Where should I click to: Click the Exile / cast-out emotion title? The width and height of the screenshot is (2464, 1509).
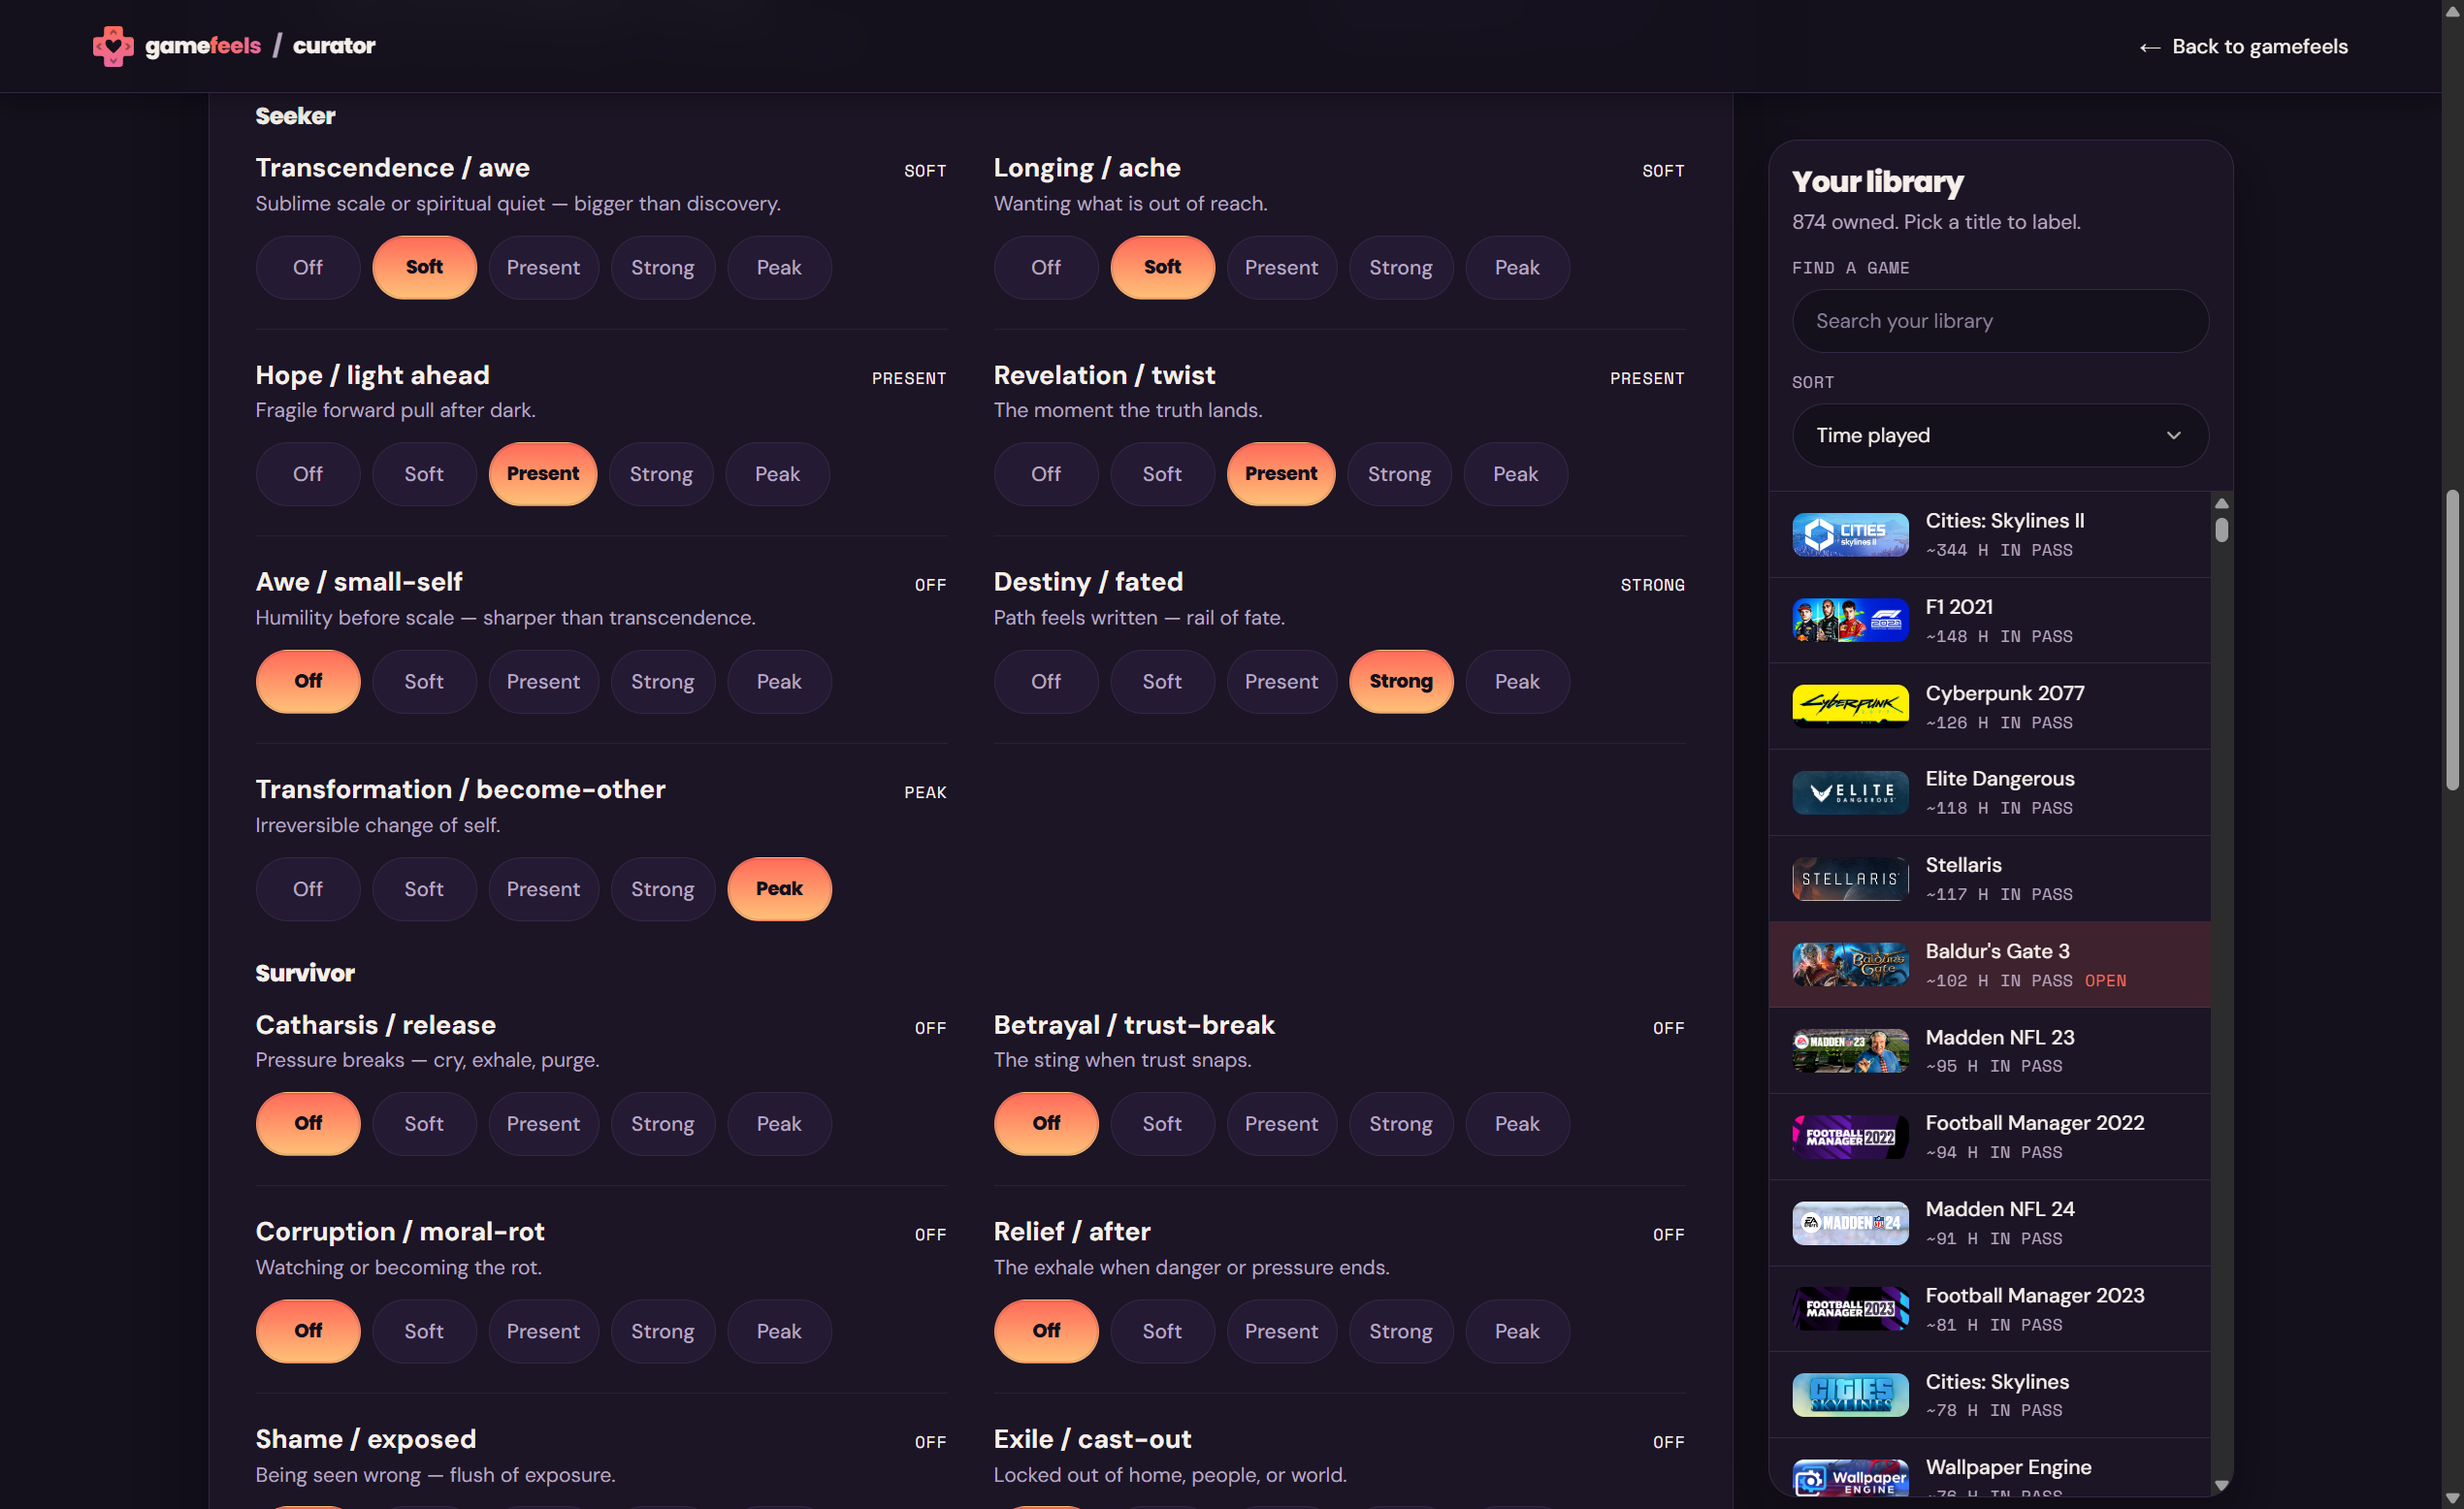(x=1092, y=1439)
